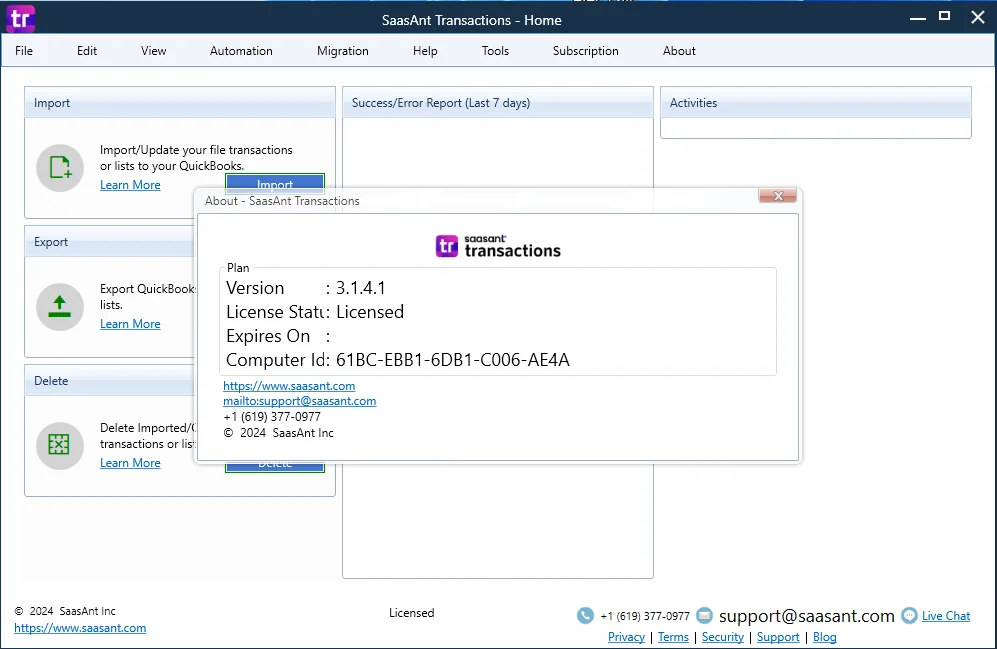
Task: Click the saasant transactions logo in About dialog
Action: pyautogui.click(x=498, y=246)
